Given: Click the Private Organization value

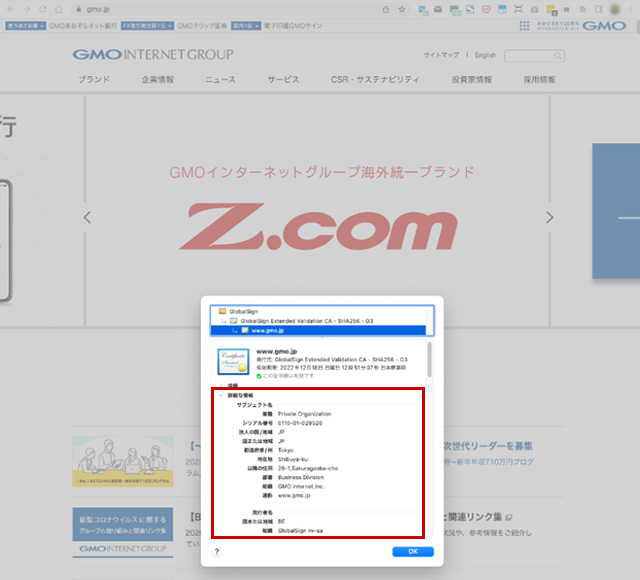Looking at the screenshot, I should point(304,414).
